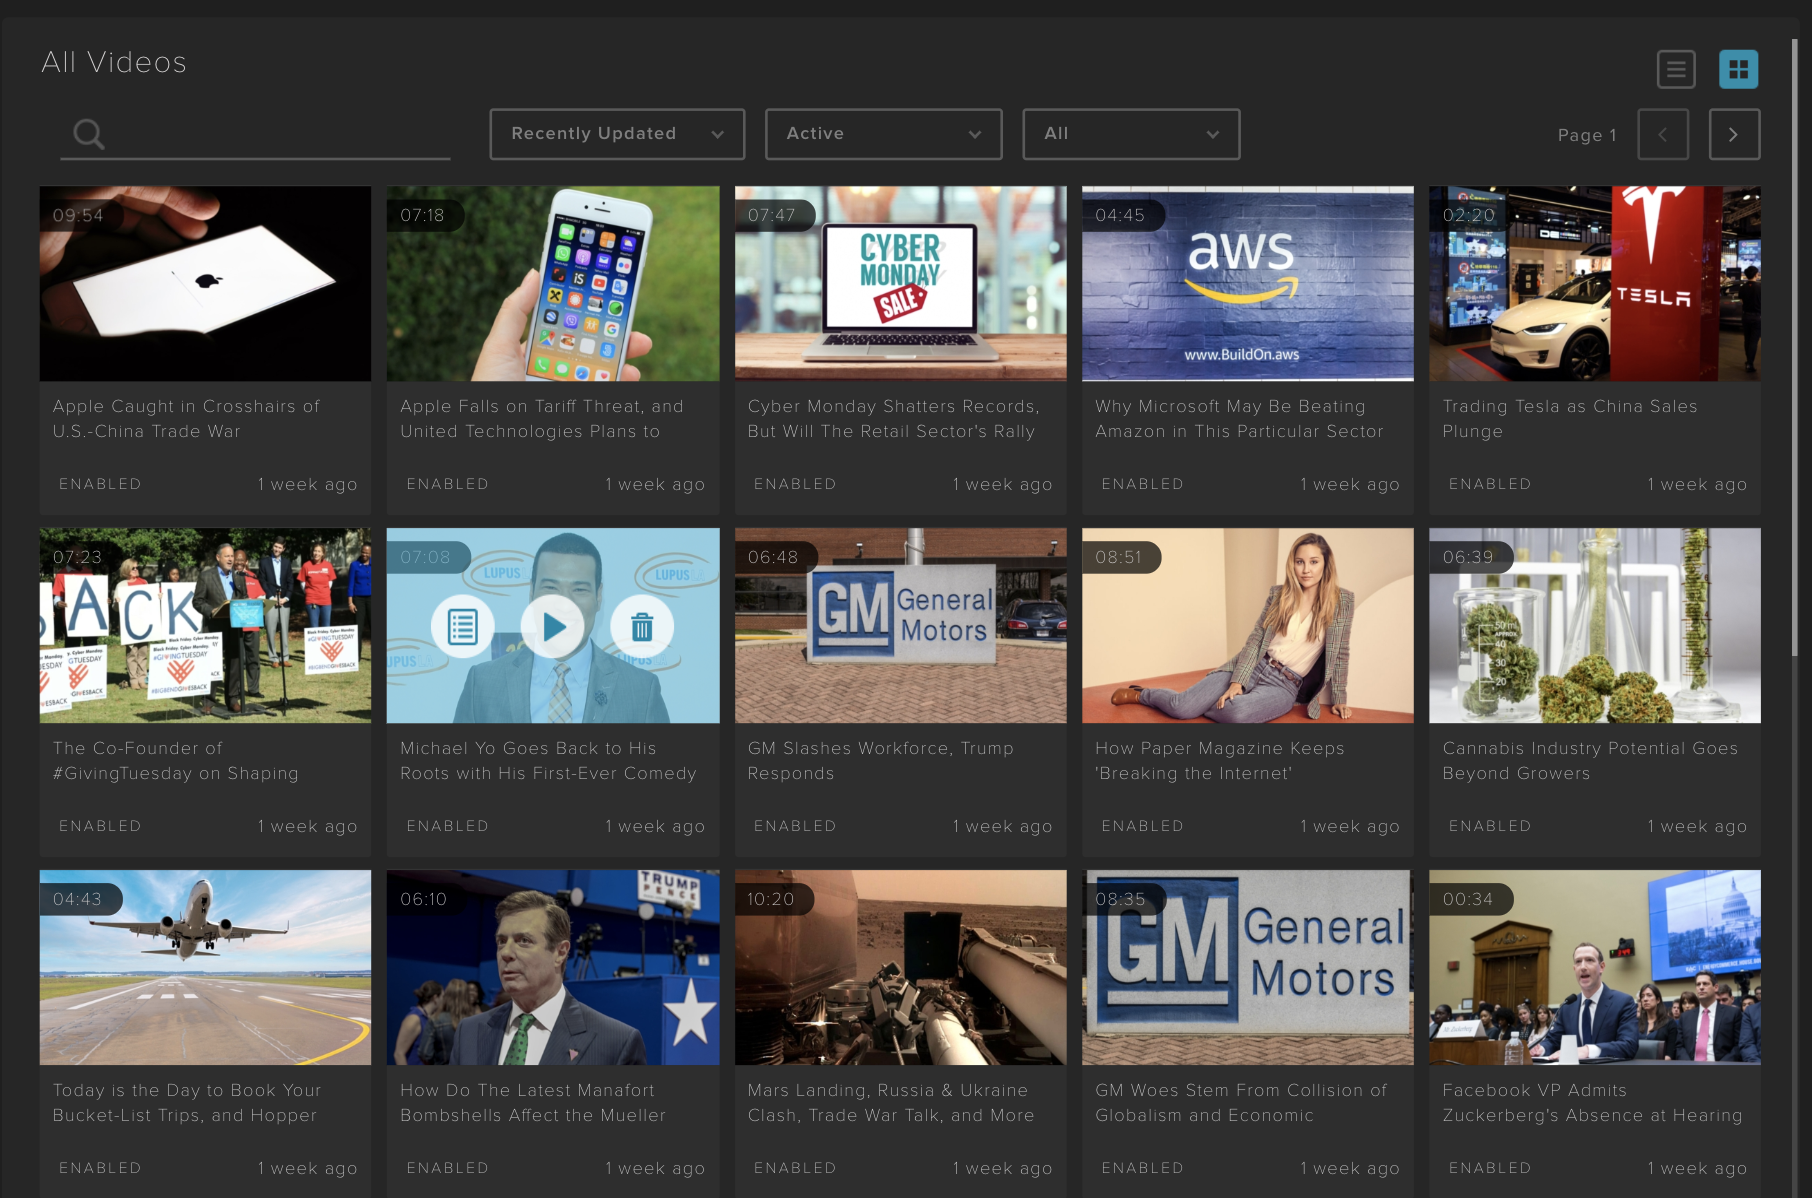This screenshot has width=1812, height=1198.
Task: Open the Manafort Bombshells video thumbnail
Action: pos(553,968)
